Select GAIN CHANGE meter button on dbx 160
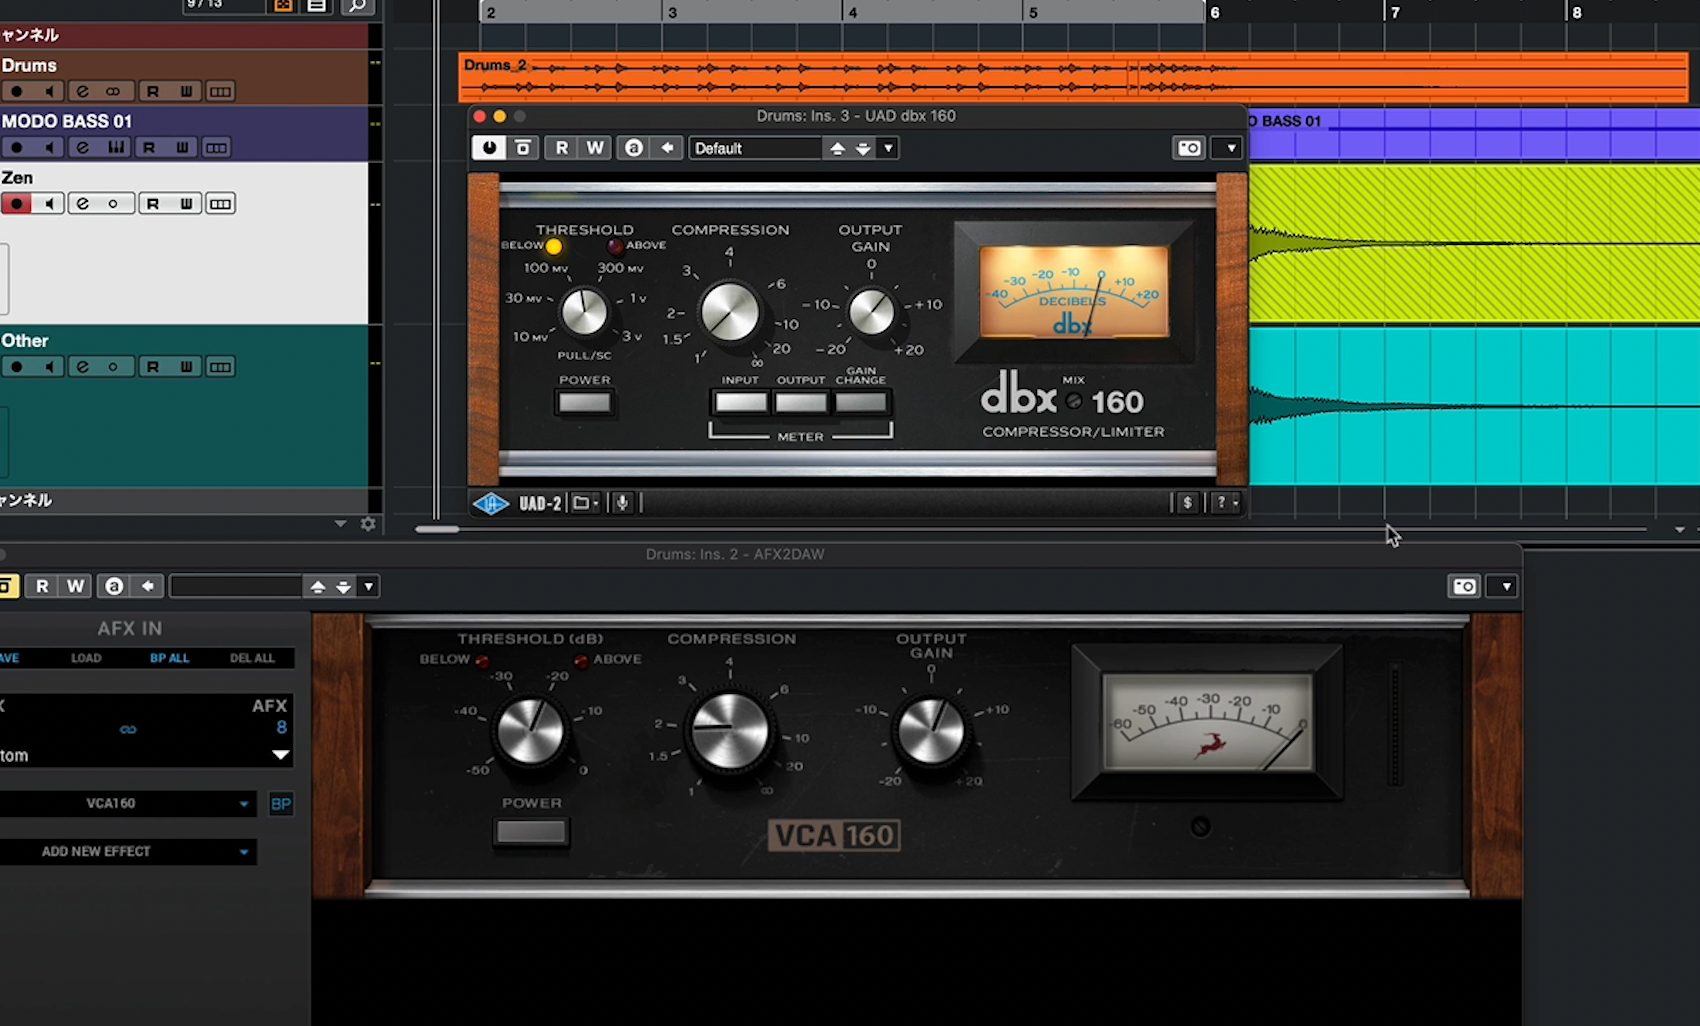Image resolution: width=1700 pixels, height=1026 pixels. coord(860,403)
